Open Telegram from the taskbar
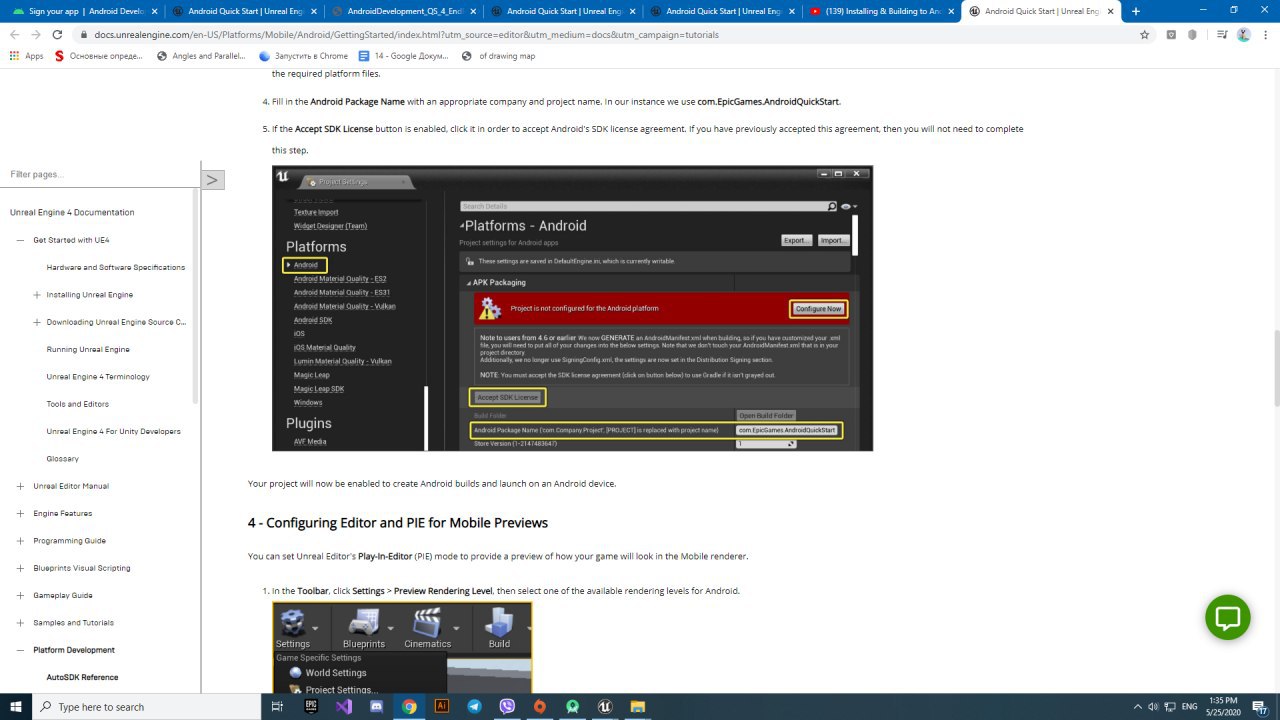 coord(474,706)
